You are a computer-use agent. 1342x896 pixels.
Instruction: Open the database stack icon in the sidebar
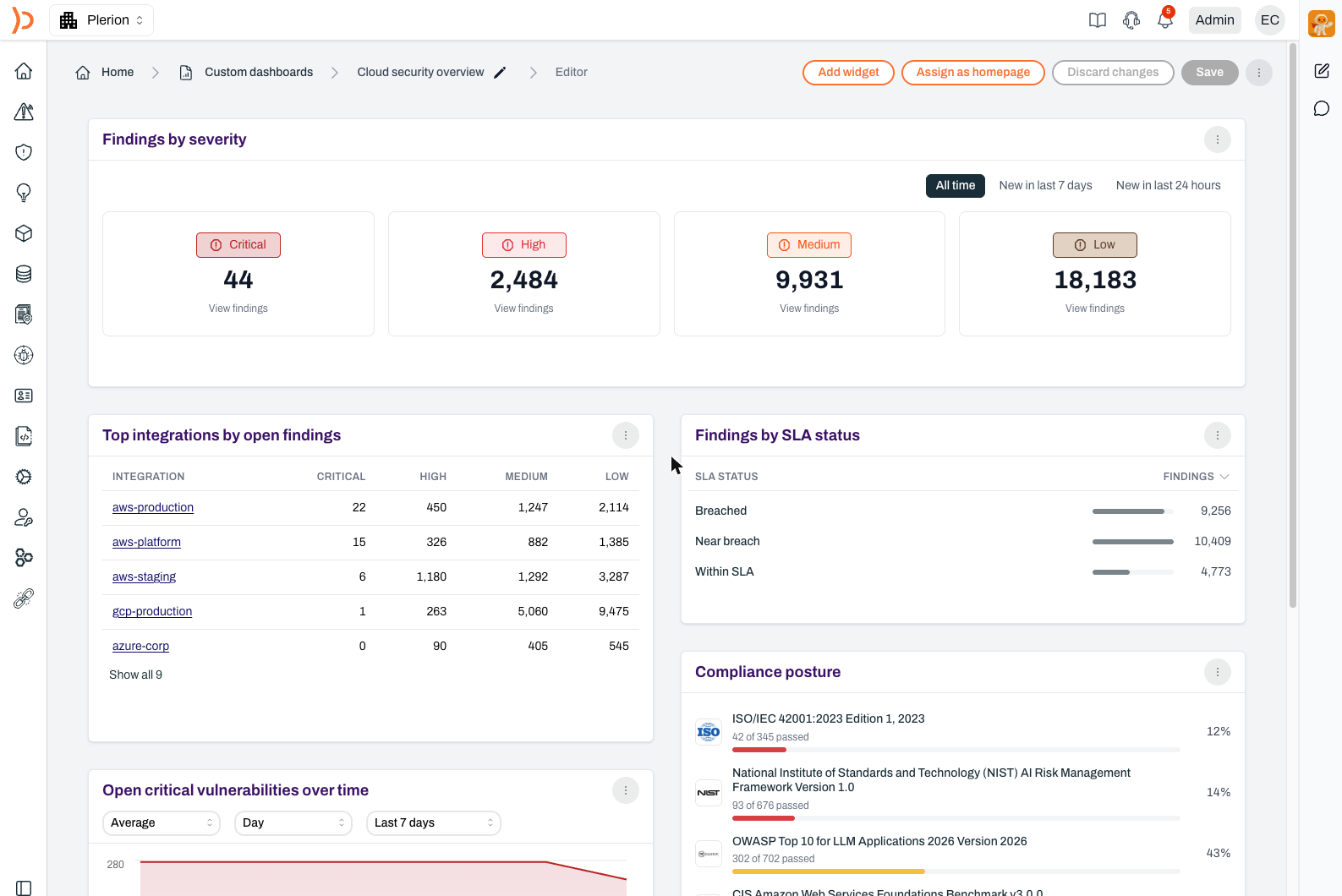click(x=23, y=274)
